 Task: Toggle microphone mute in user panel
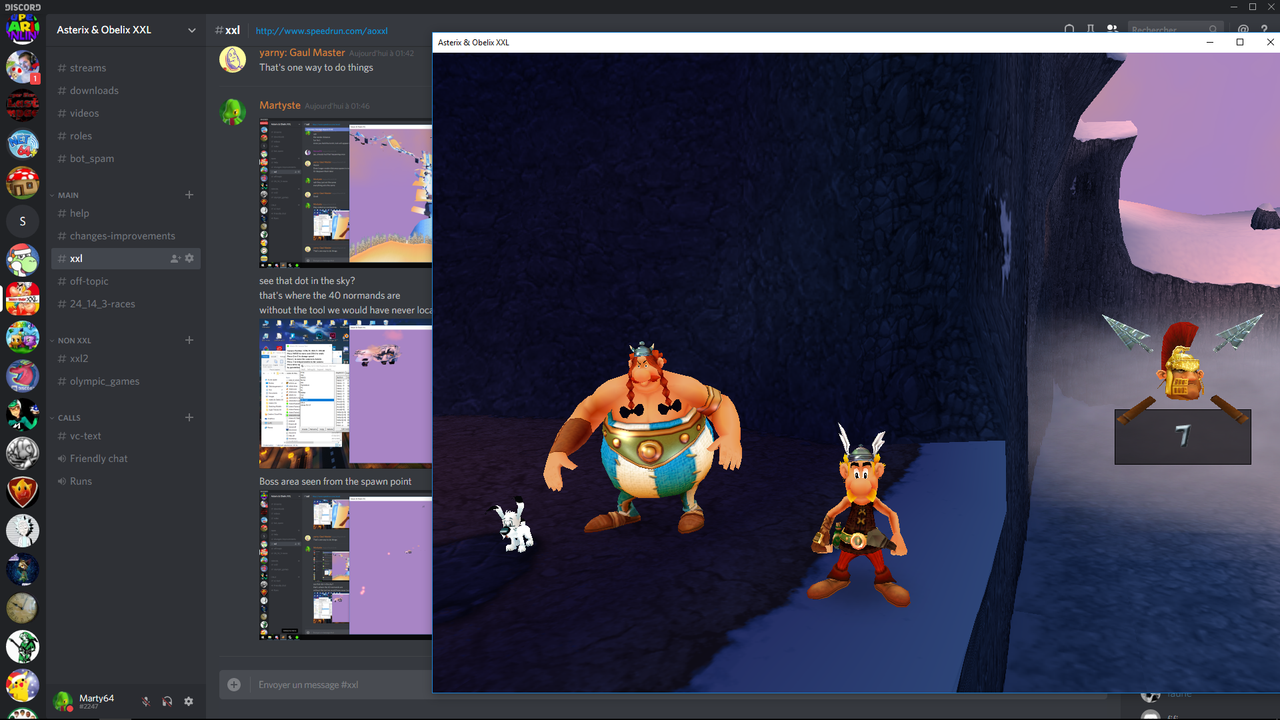[146, 702]
